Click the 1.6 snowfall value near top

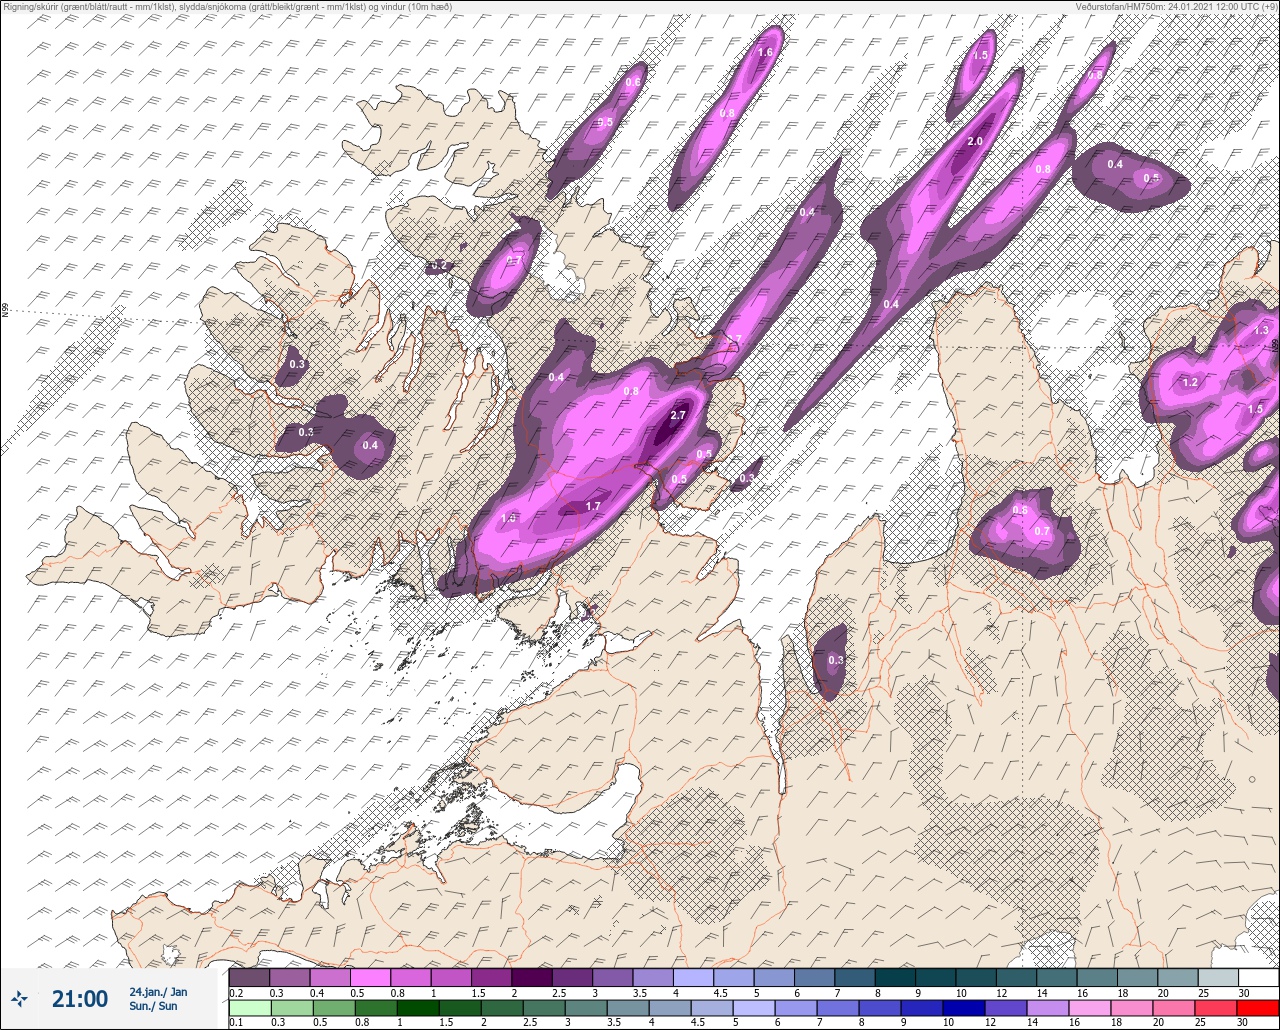(766, 52)
